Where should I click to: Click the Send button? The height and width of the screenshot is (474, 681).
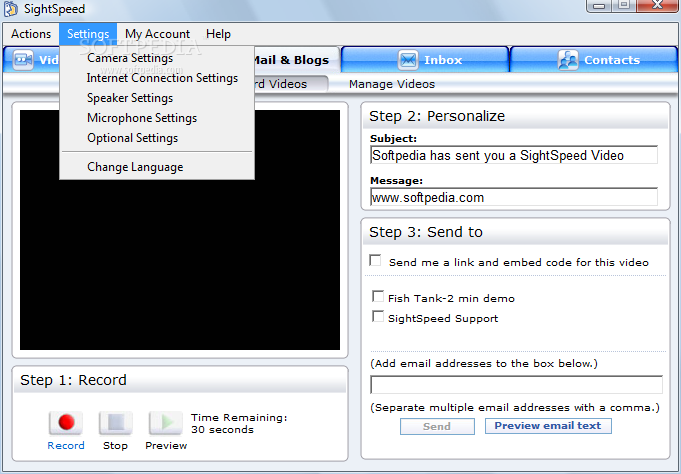point(437,426)
